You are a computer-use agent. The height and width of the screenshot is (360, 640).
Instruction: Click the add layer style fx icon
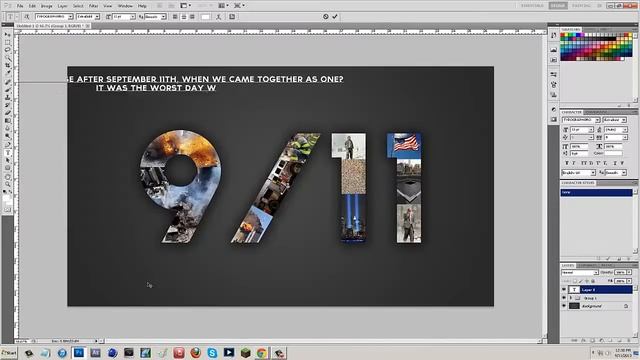pyautogui.click(x=584, y=340)
